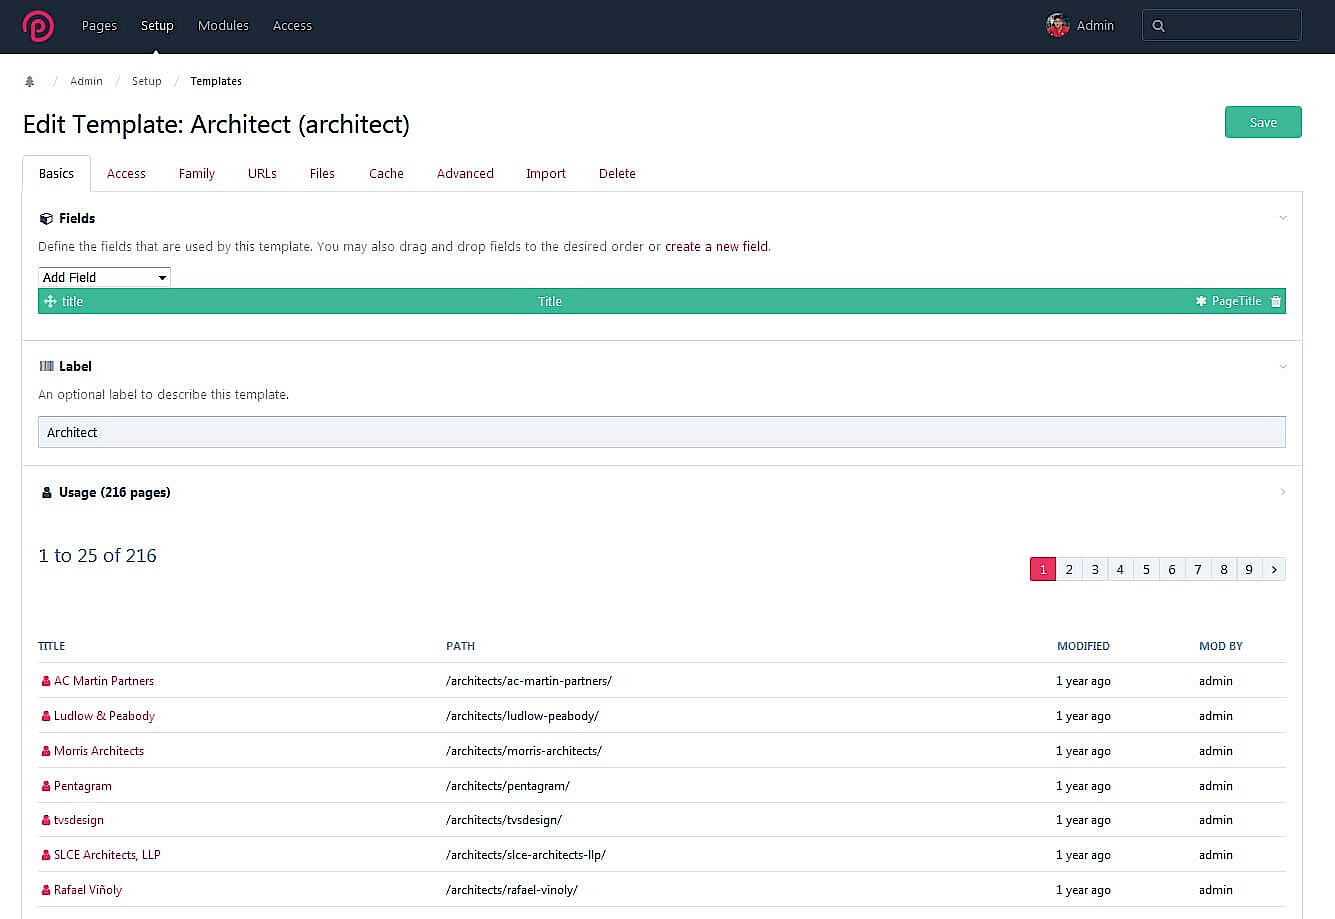1335x919 pixels.
Task: Click the home tree icon in the breadcrumb
Action: (29, 81)
